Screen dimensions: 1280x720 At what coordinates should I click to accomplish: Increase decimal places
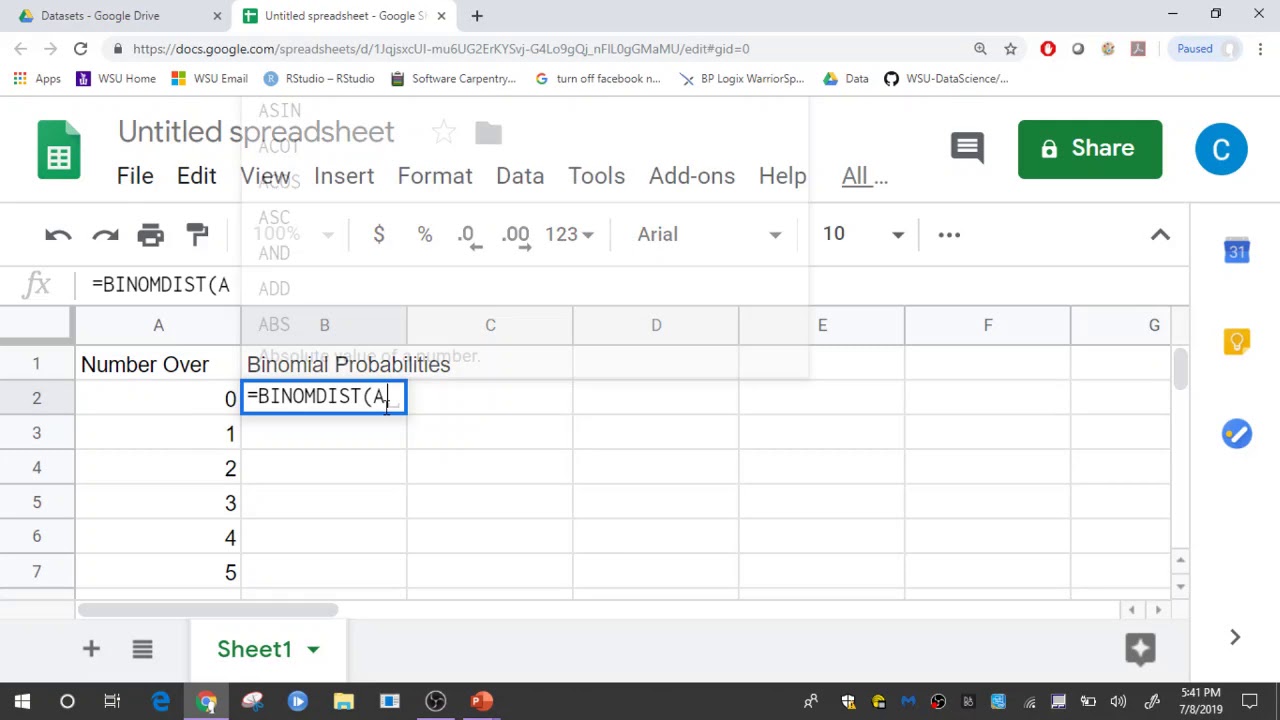[517, 235]
